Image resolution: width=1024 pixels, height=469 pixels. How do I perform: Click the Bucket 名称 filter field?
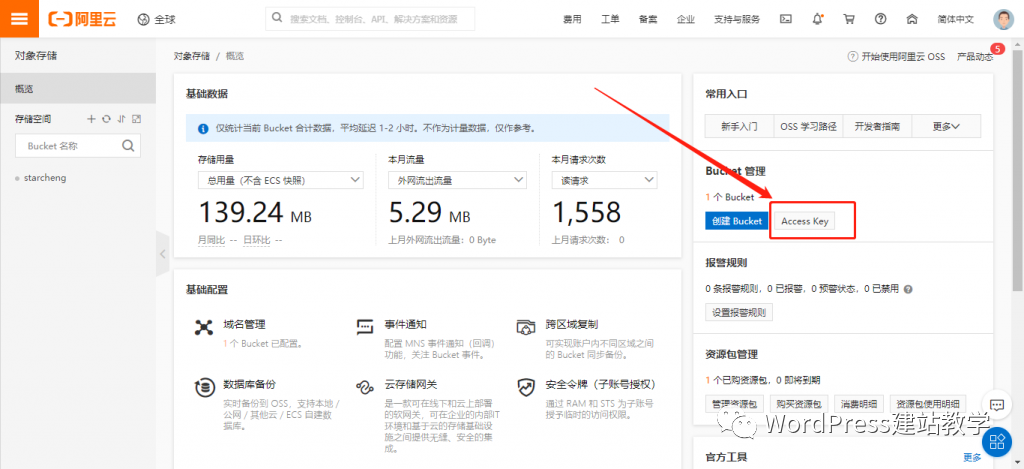coord(78,146)
